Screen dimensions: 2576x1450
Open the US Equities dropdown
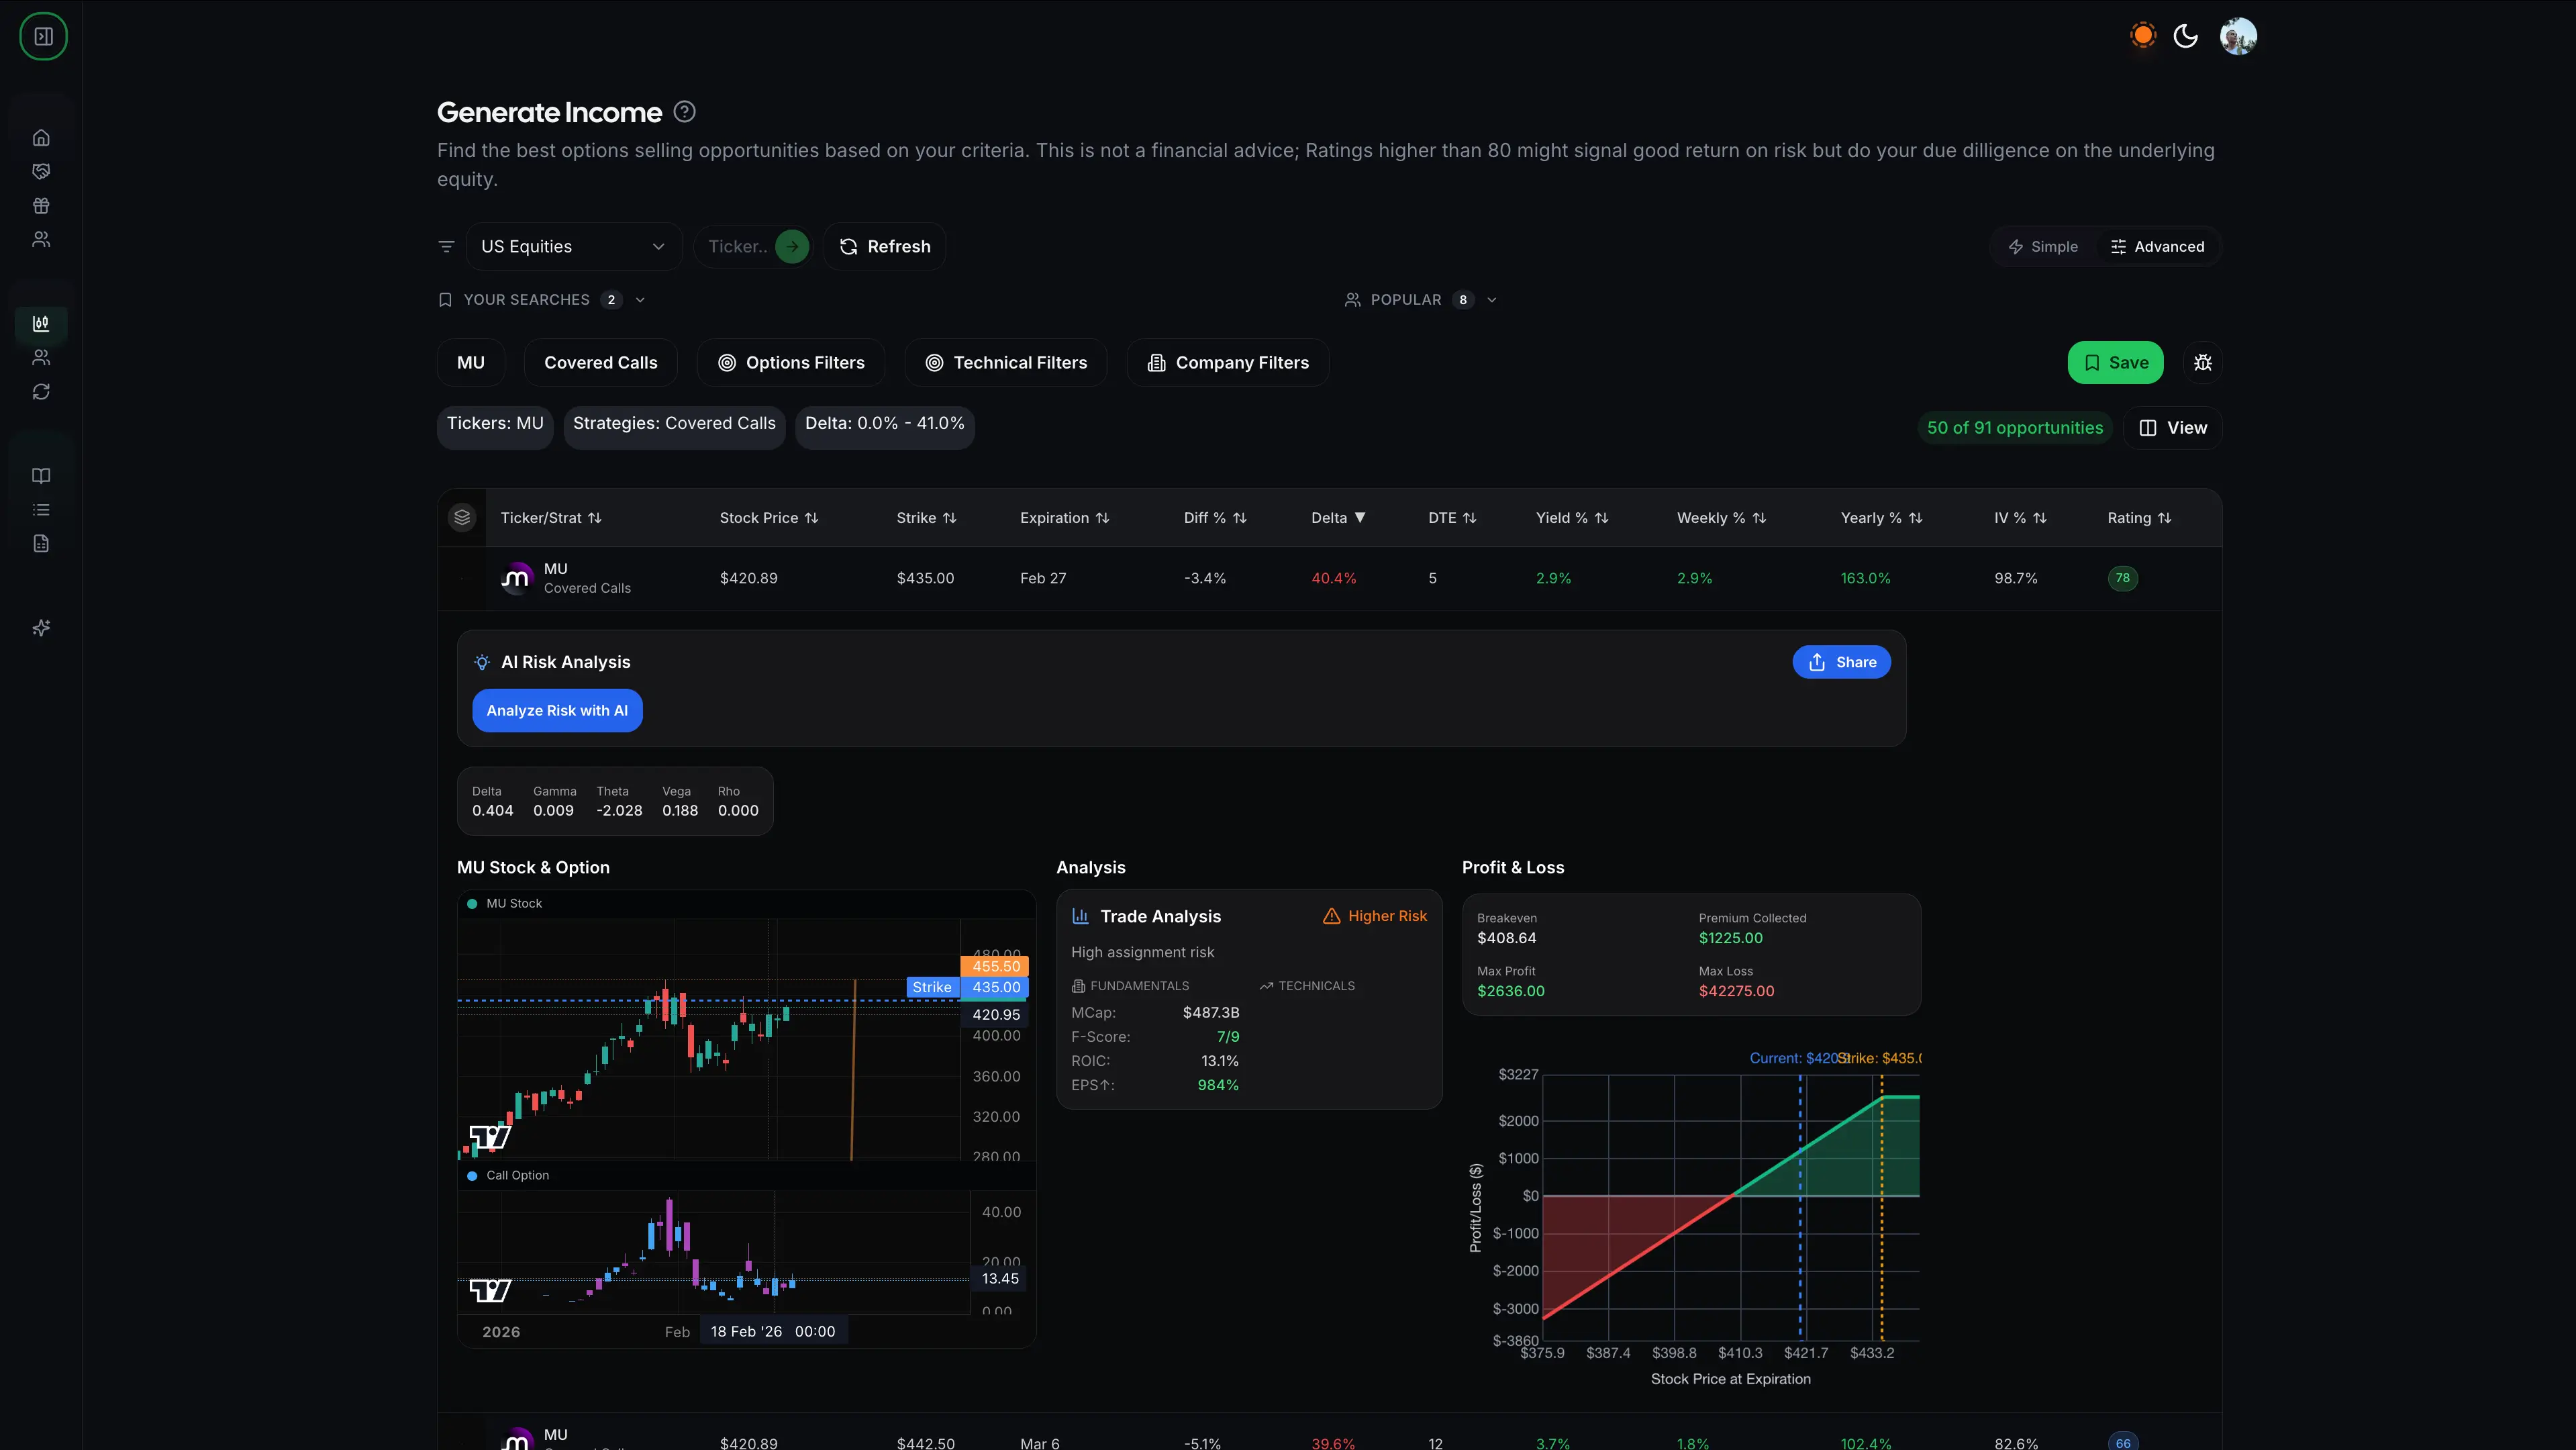(x=574, y=247)
